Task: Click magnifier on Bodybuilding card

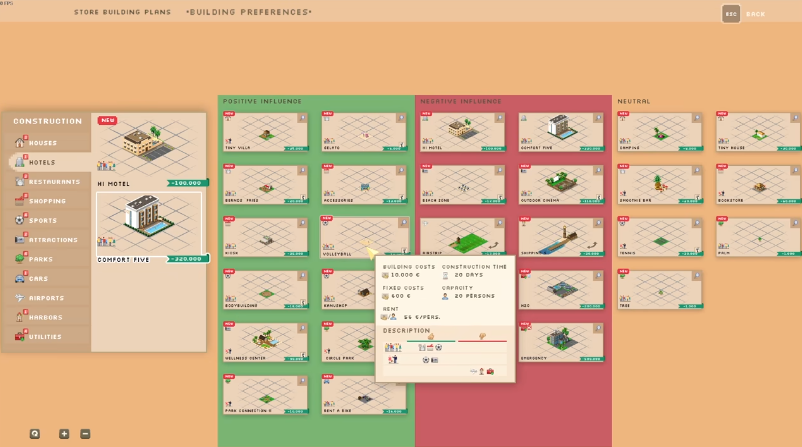Action: click(303, 276)
